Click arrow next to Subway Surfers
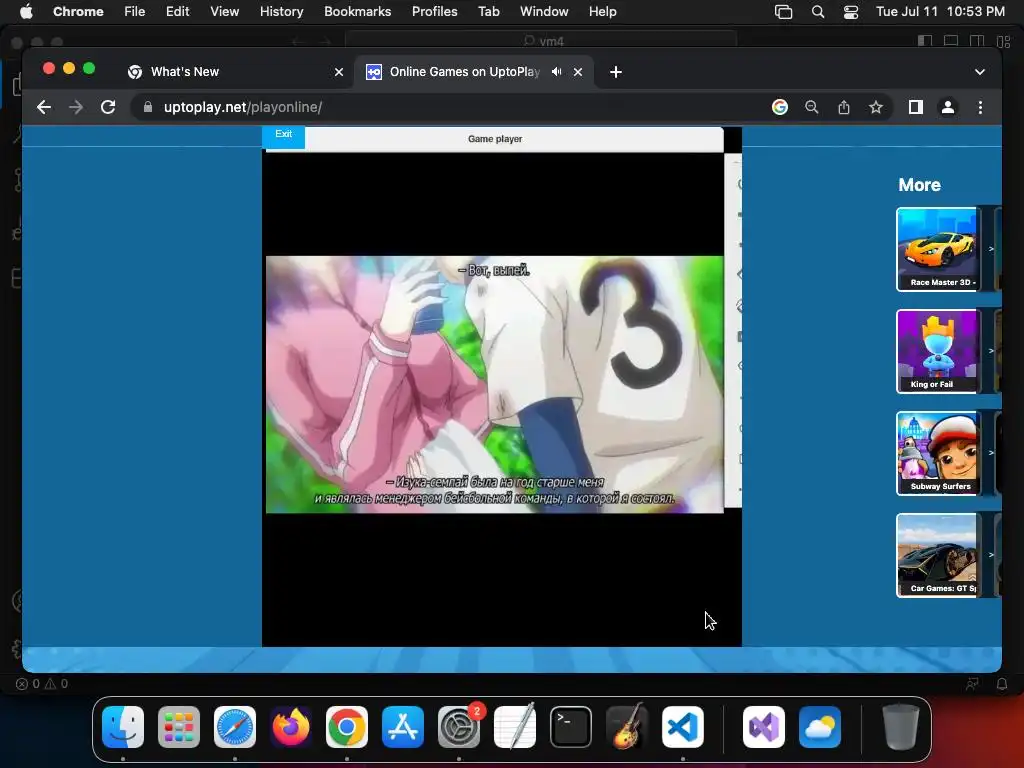Viewport: 1024px width, 768px height. click(x=991, y=453)
